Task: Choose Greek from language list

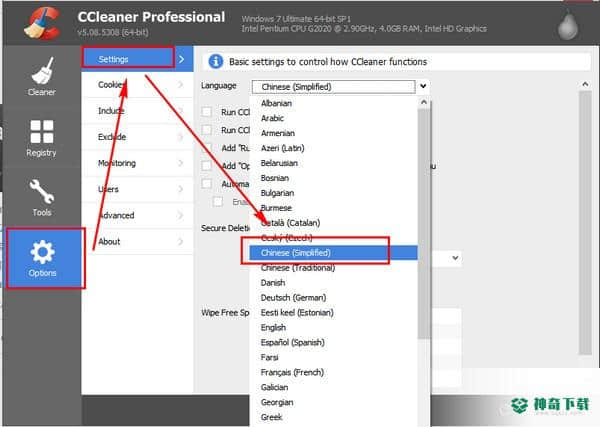Action: pos(333,417)
